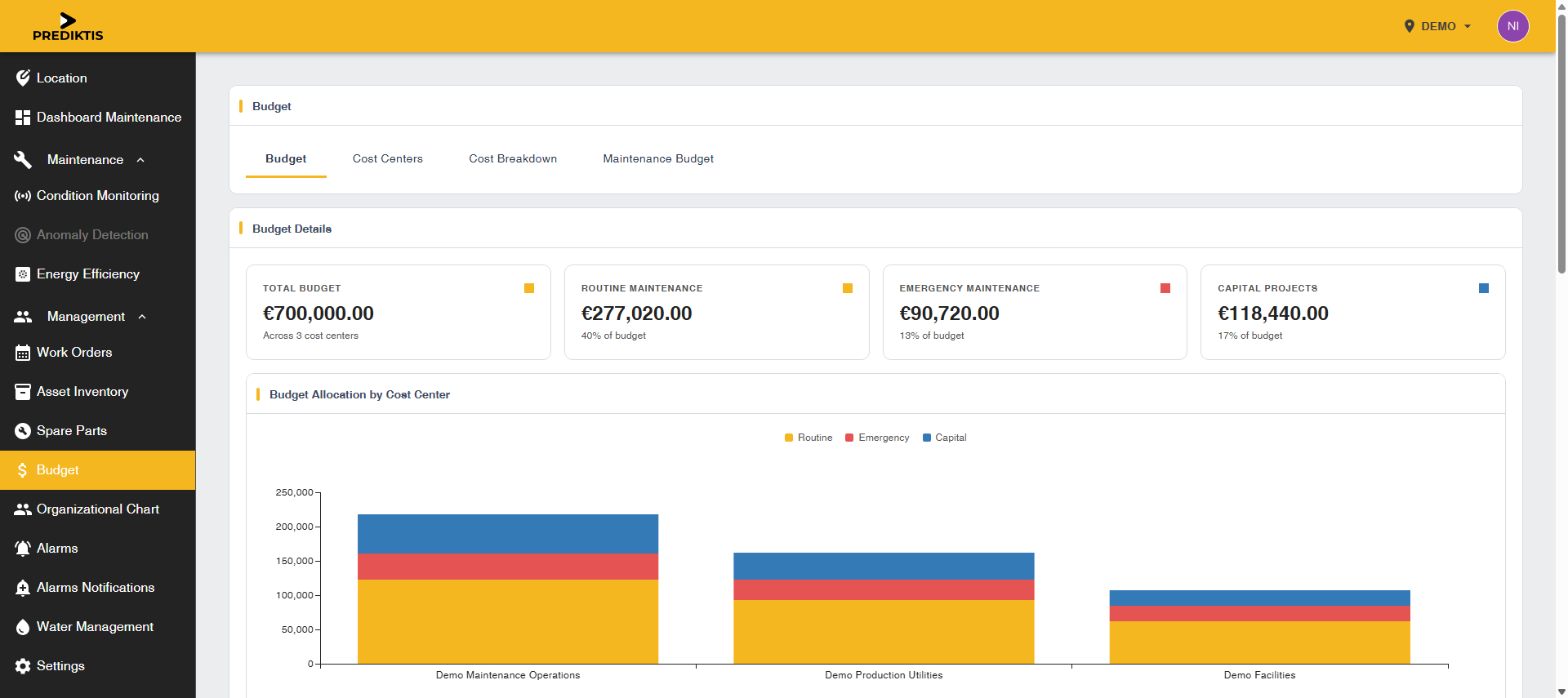Toggle Routine series in chart legend
1568x698 pixels.
pyautogui.click(x=809, y=438)
